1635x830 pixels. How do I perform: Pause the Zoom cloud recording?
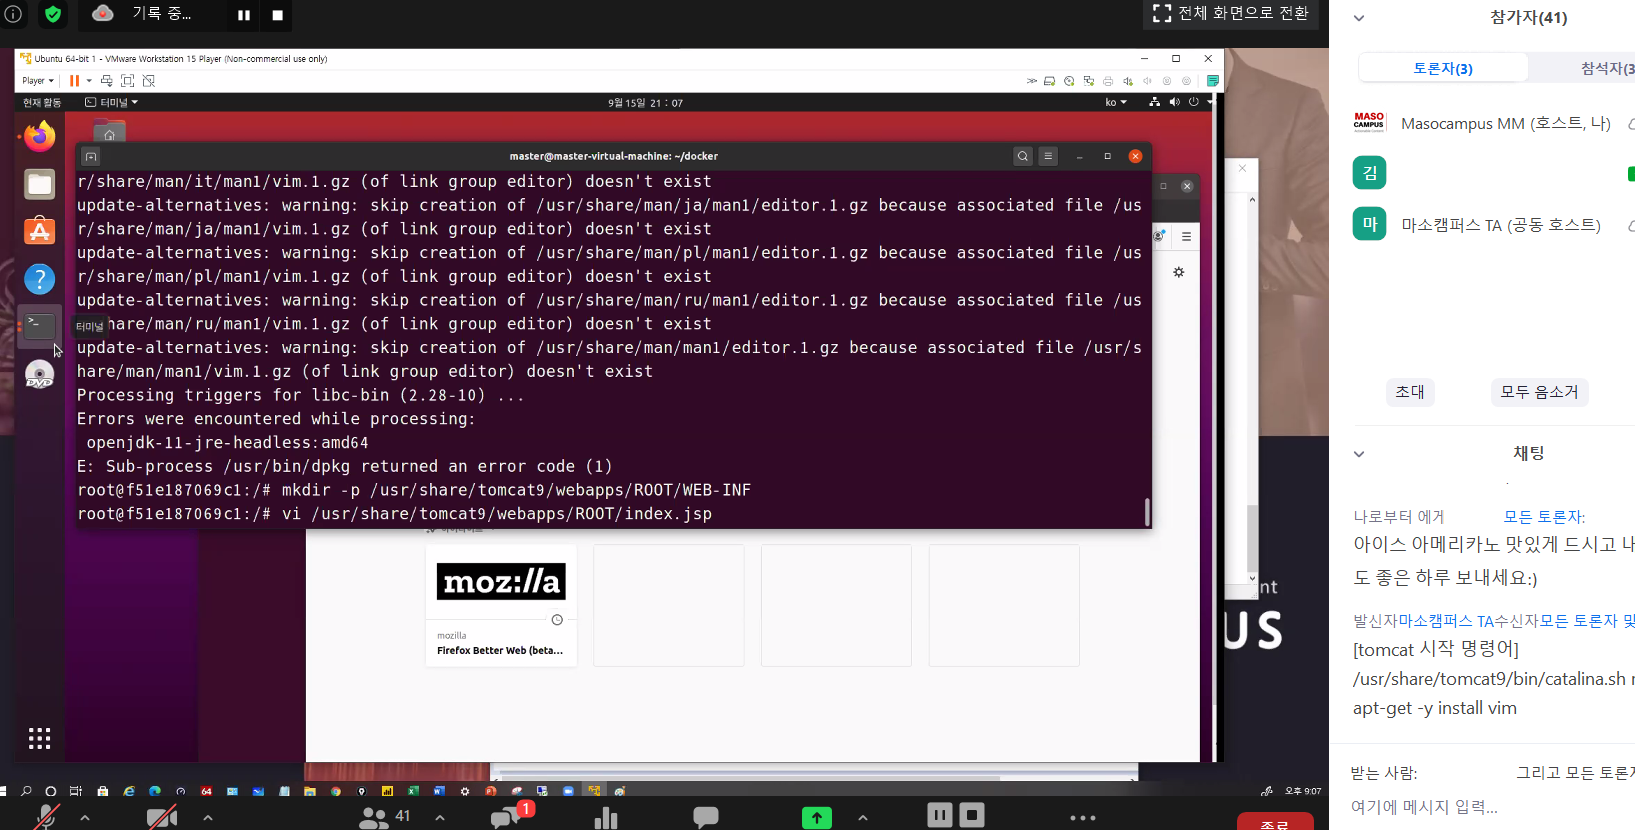243,15
